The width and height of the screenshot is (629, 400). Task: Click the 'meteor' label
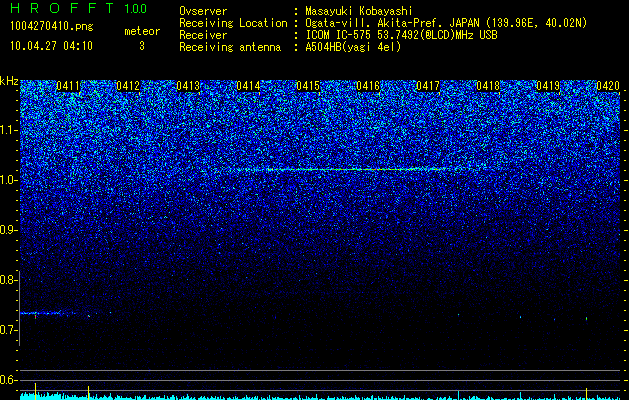click(142, 31)
